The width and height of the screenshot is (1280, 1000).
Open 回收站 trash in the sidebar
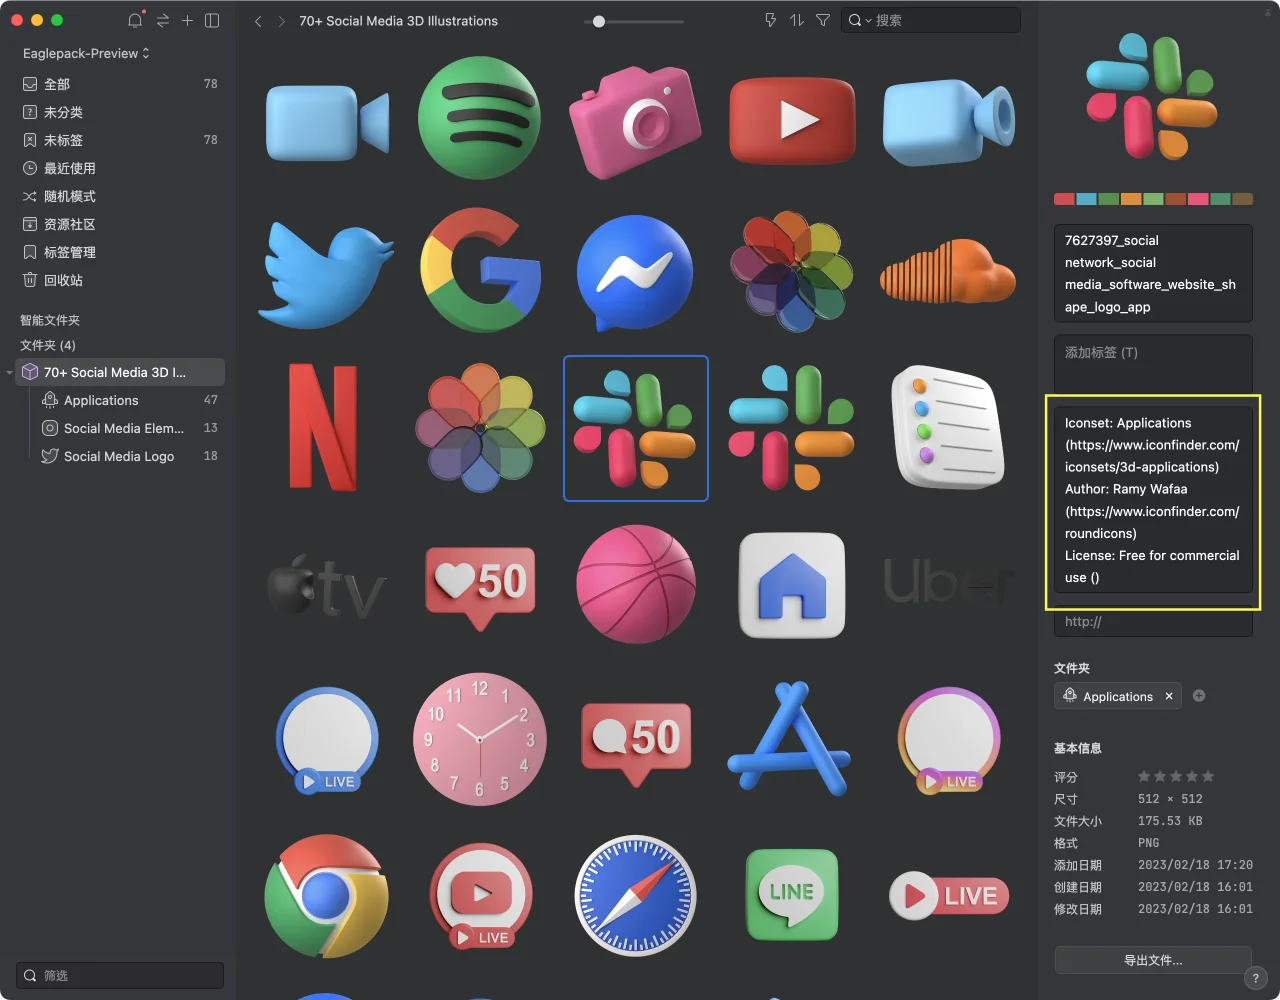click(120, 280)
